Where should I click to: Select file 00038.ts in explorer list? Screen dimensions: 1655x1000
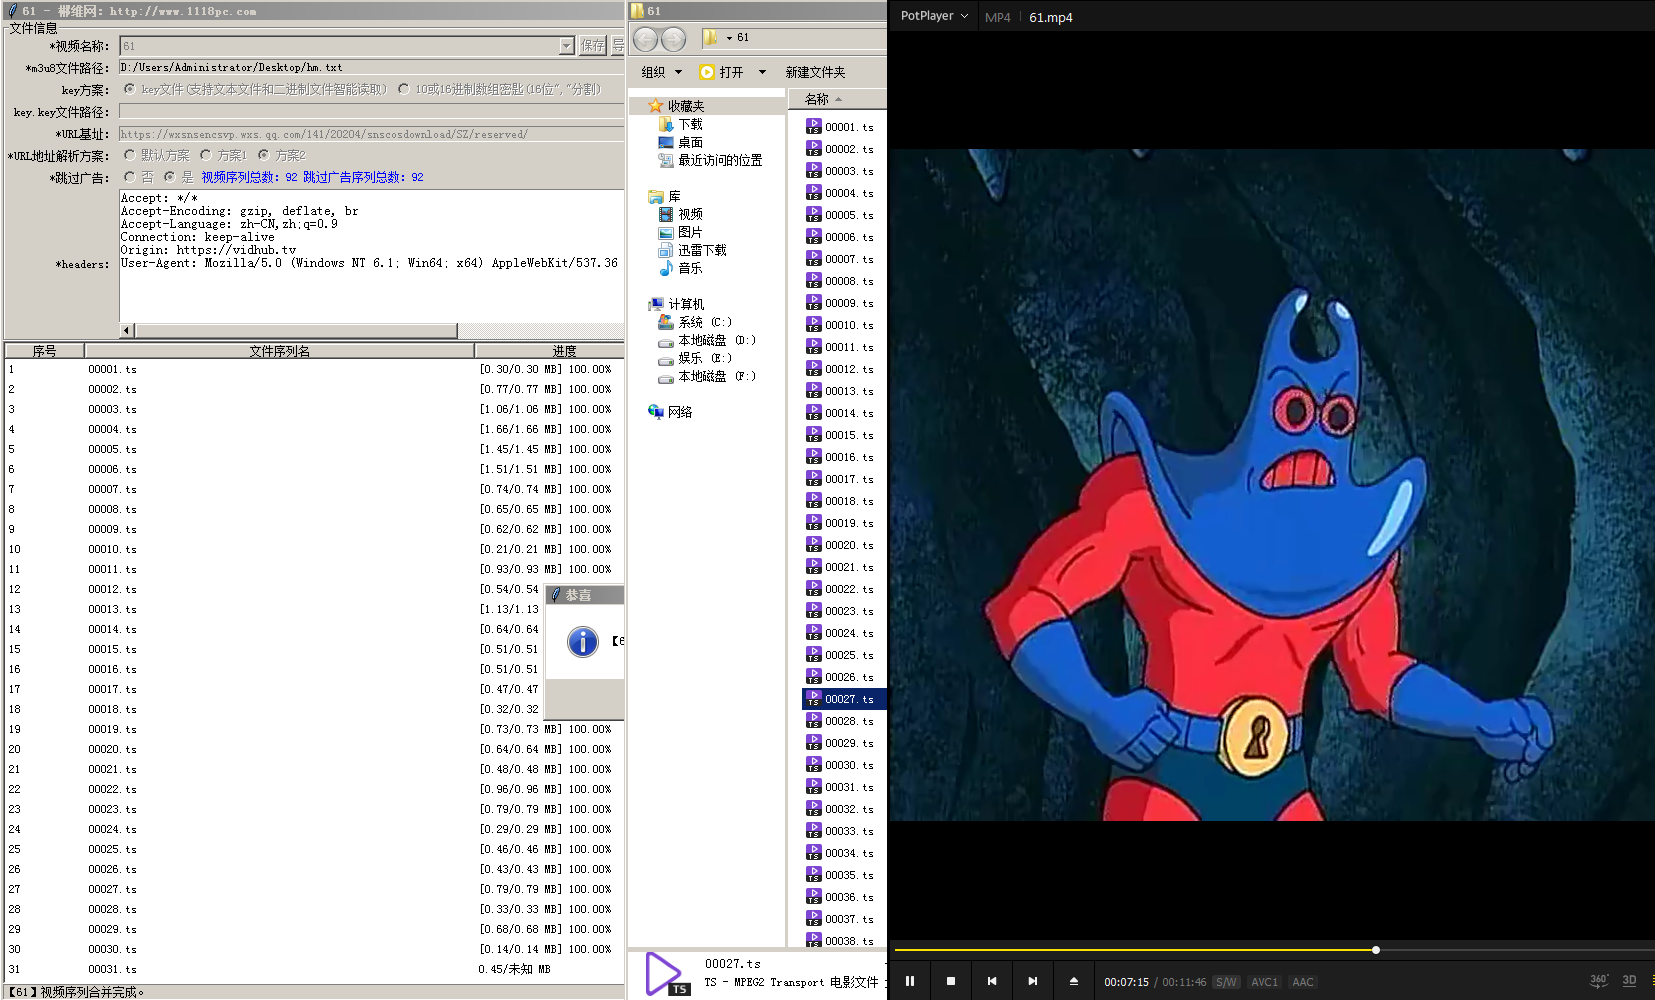tap(840, 941)
